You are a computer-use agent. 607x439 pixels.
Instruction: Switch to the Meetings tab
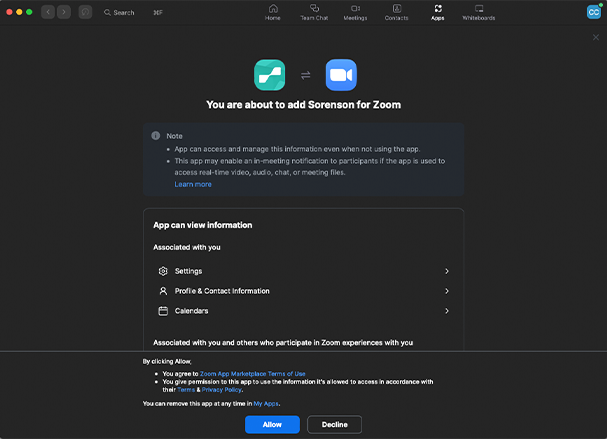coord(355,12)
